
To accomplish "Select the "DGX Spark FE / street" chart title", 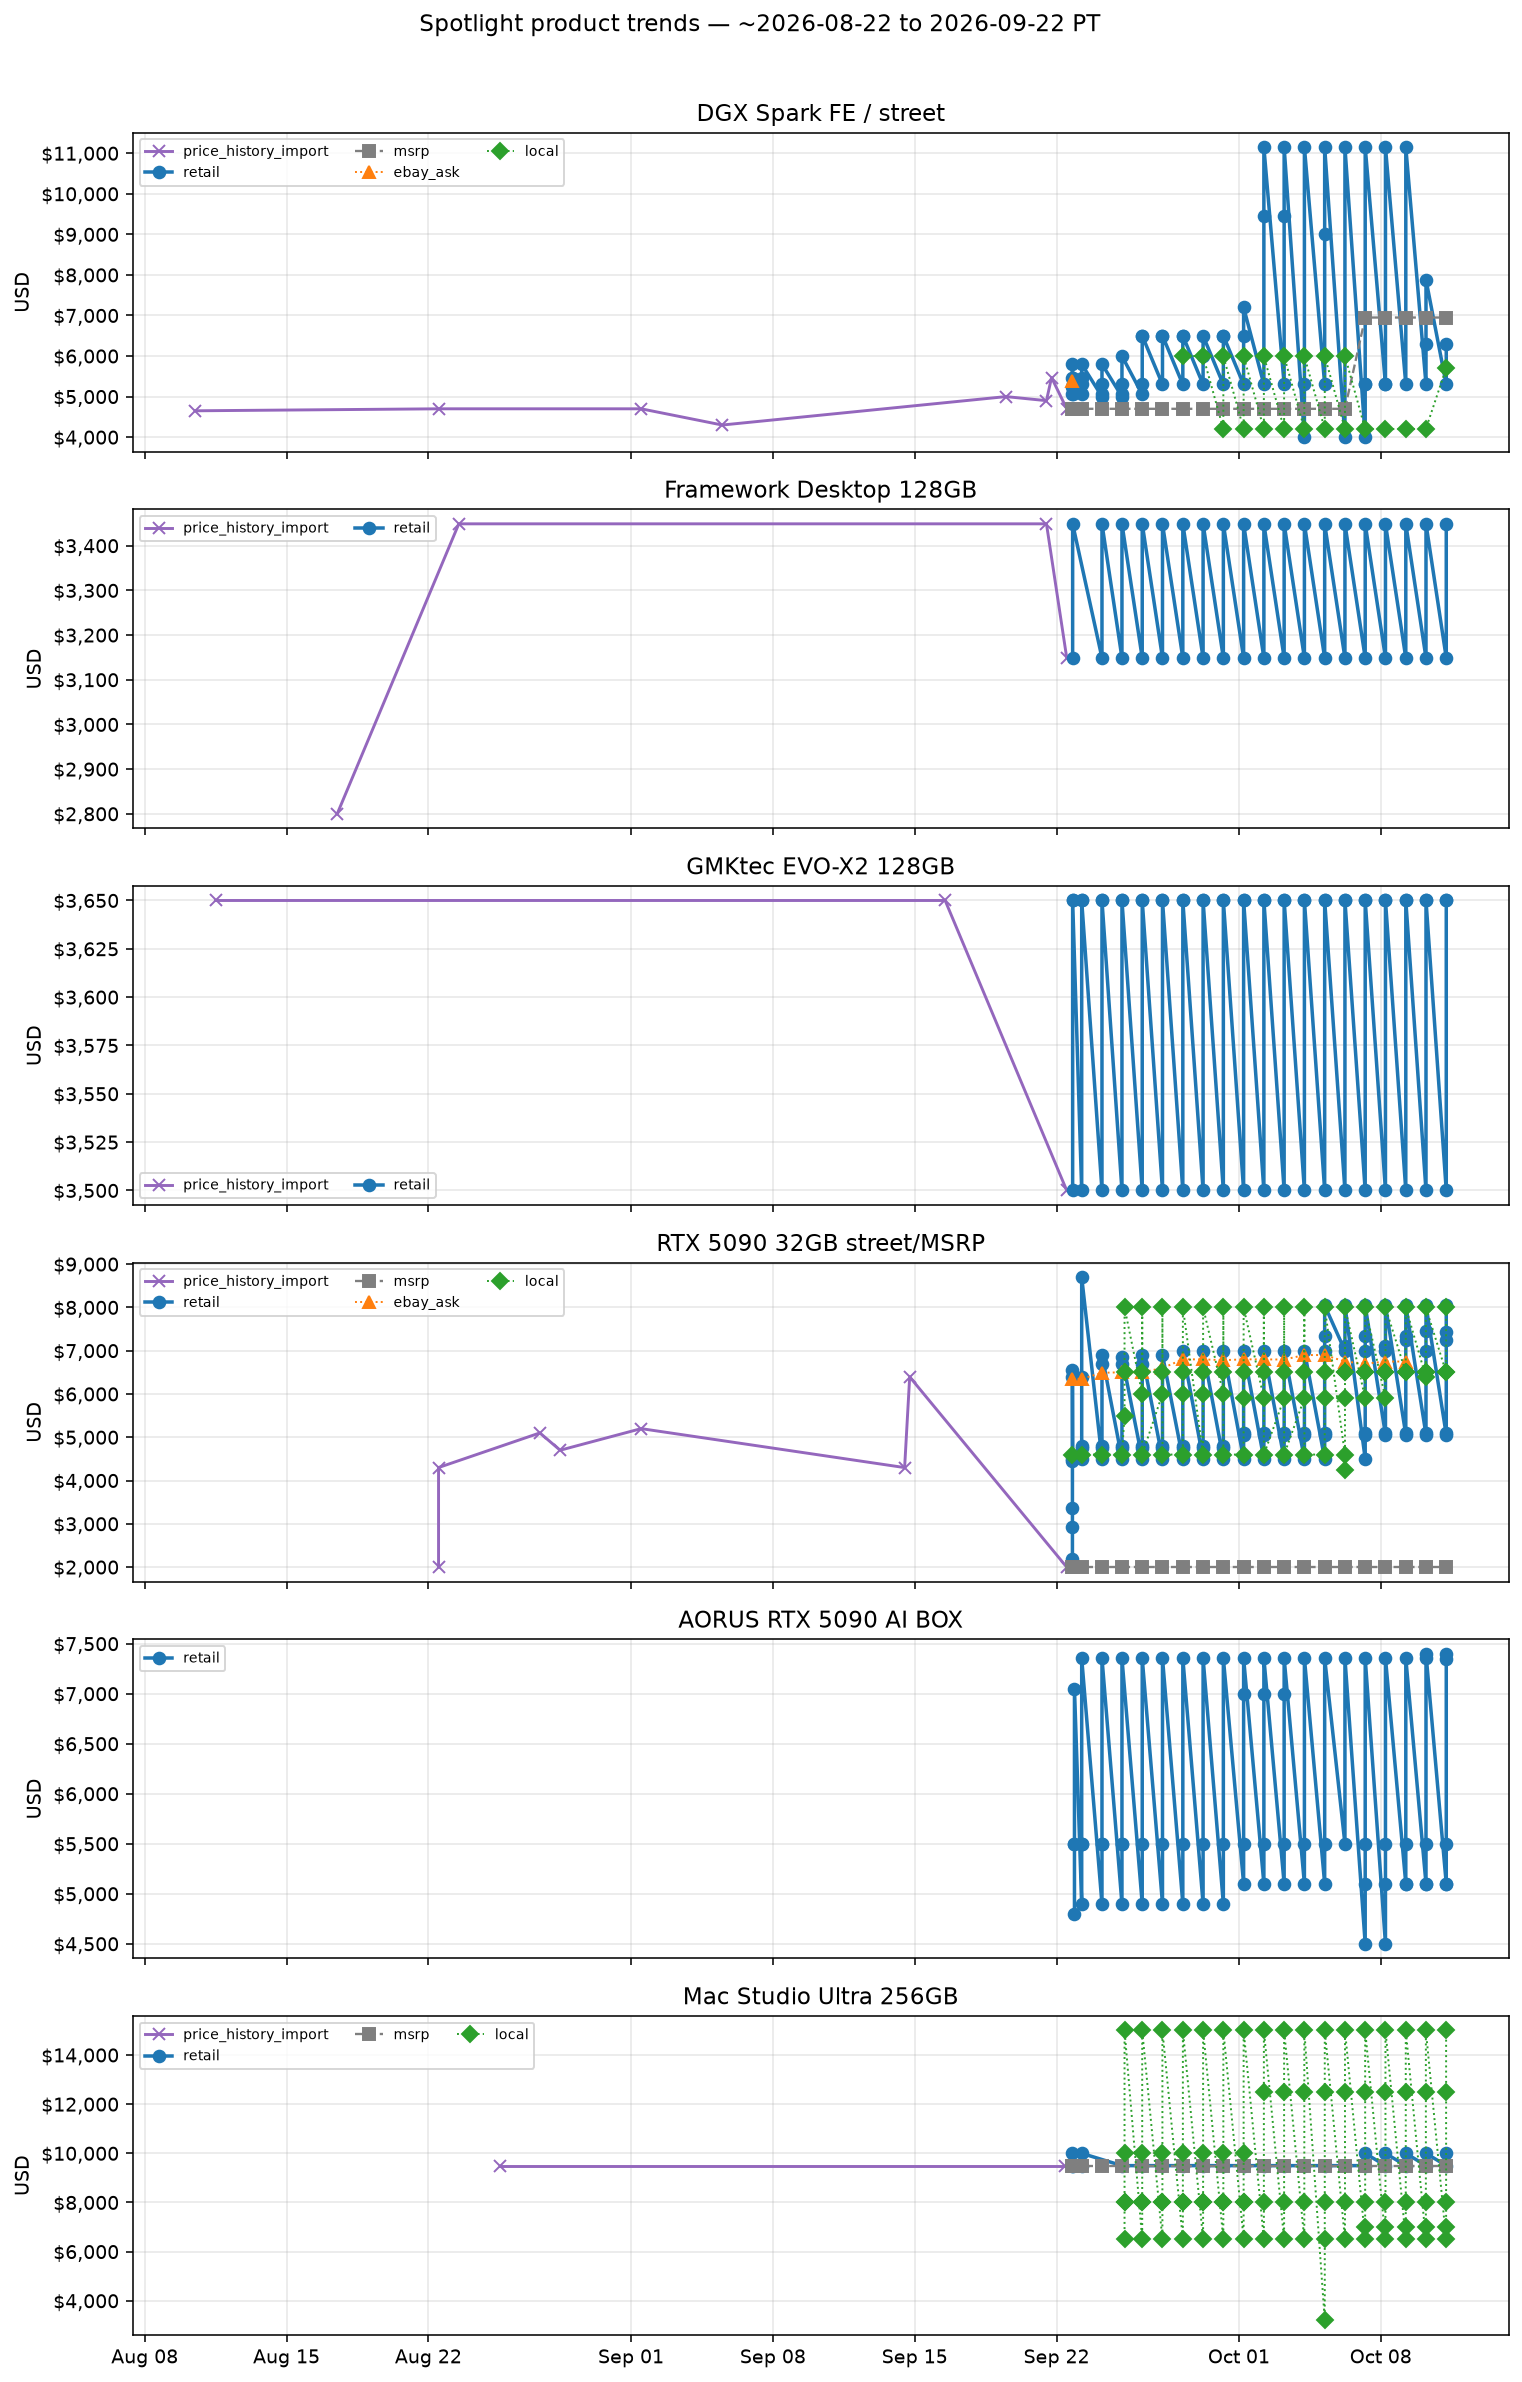I will (820, 114).
